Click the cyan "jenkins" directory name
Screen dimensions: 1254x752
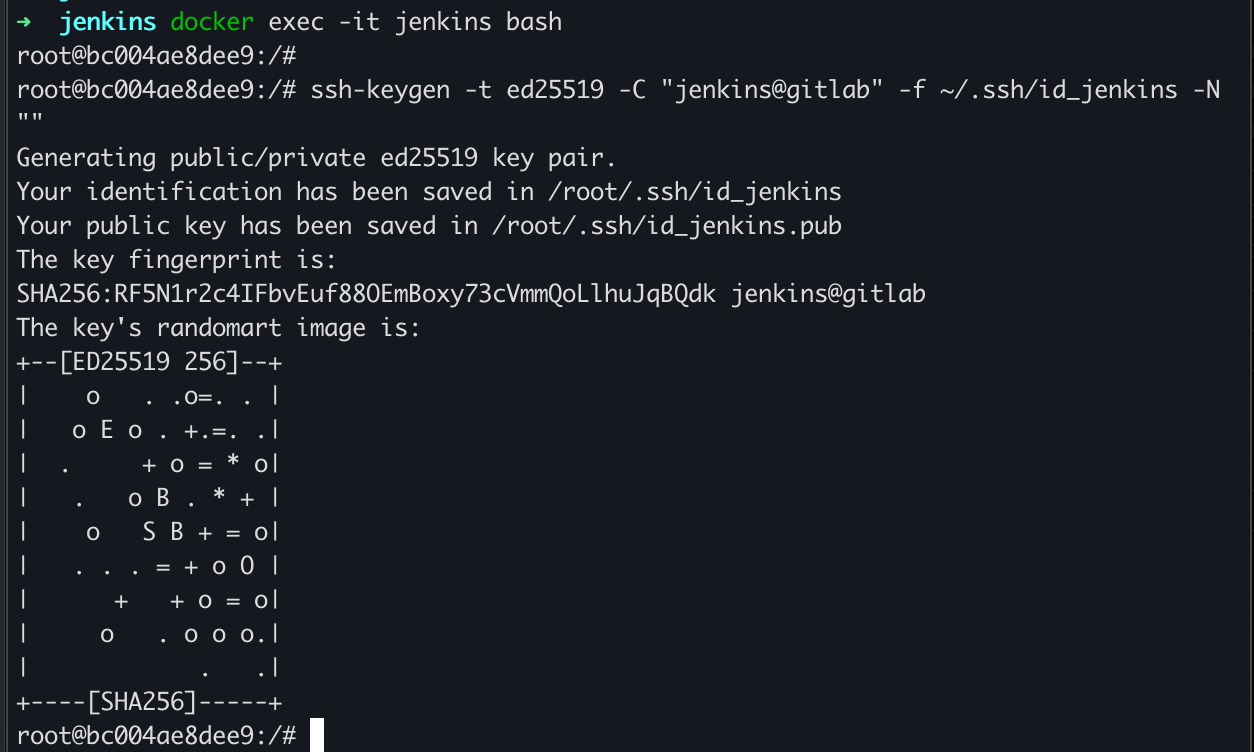click(108, 22)
